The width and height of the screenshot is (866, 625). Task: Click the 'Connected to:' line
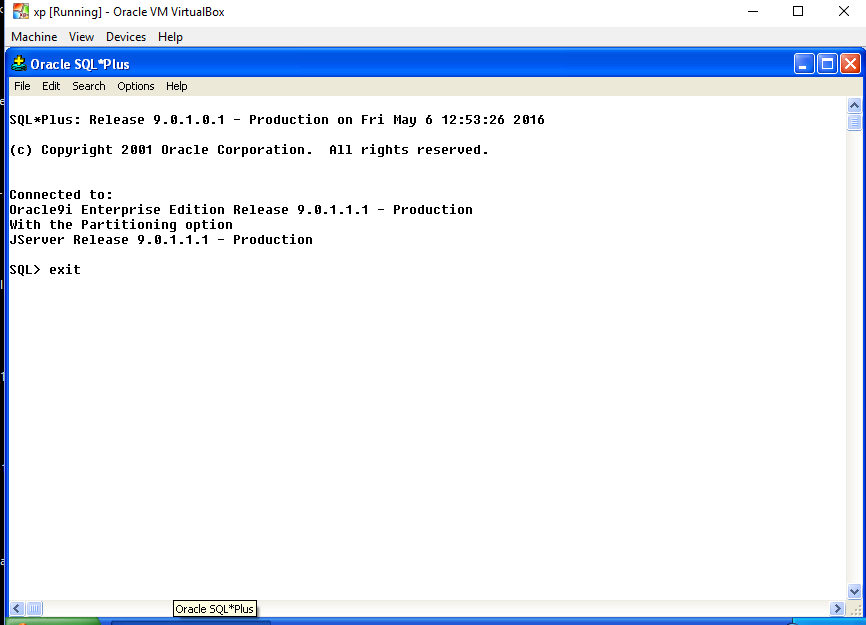[61, 194]
